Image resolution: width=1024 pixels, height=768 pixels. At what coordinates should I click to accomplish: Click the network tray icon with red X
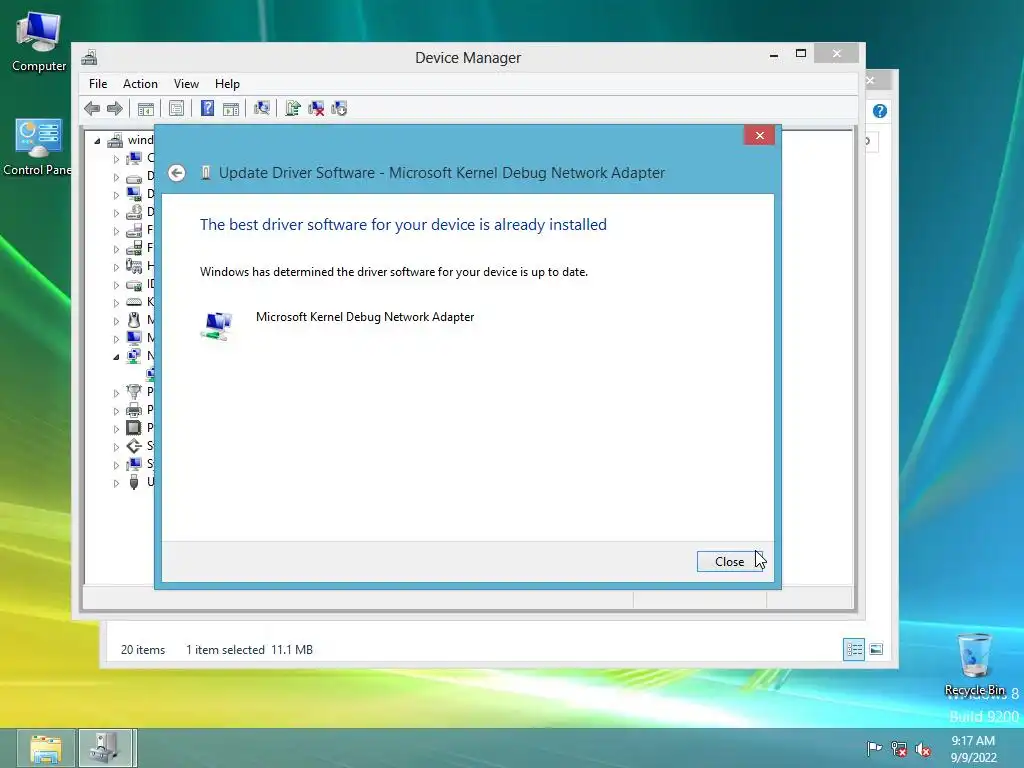click(x=899, y=749)
